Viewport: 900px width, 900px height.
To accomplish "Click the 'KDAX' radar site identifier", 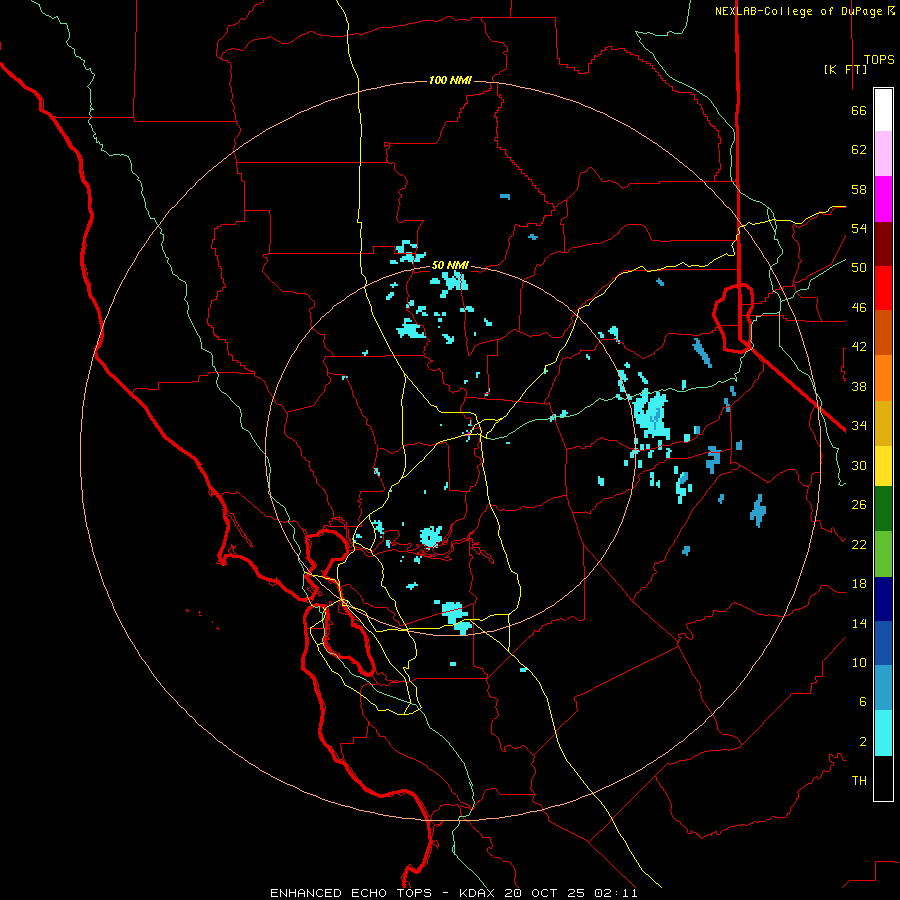I will coord(476,893).
